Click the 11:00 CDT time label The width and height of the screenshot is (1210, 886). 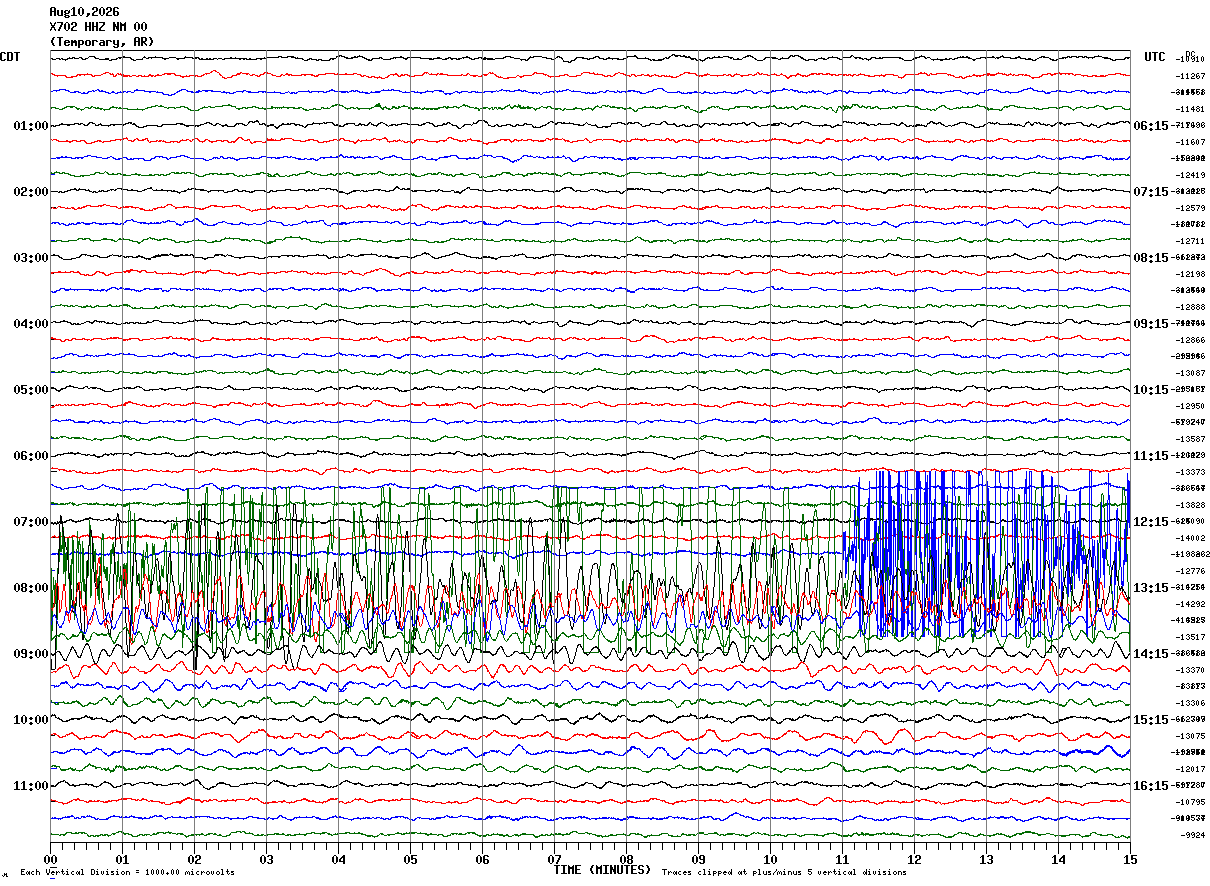click(31, 786)
